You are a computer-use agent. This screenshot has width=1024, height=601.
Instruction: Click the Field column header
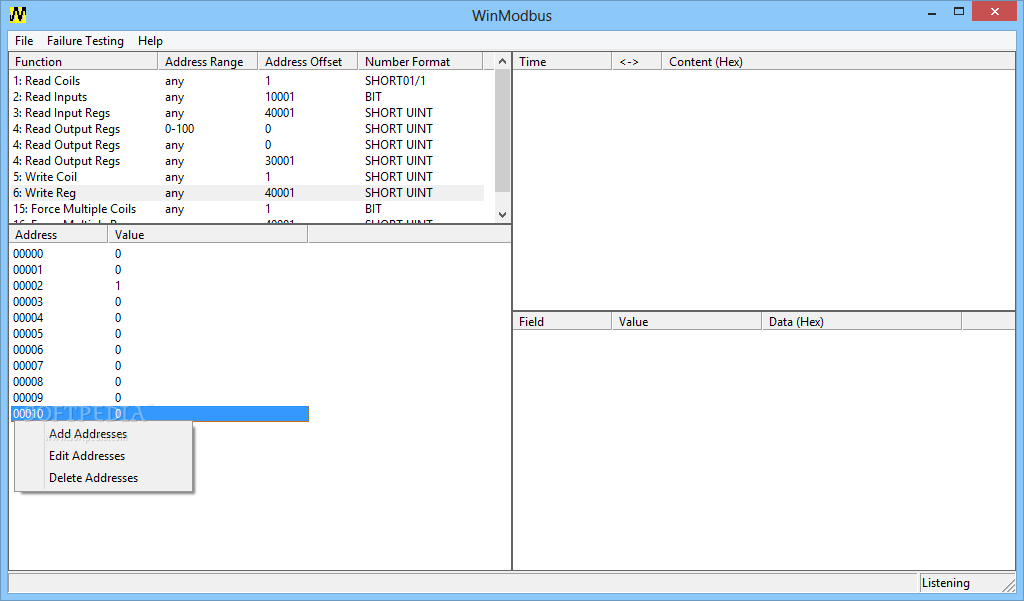tap(562, 321)
